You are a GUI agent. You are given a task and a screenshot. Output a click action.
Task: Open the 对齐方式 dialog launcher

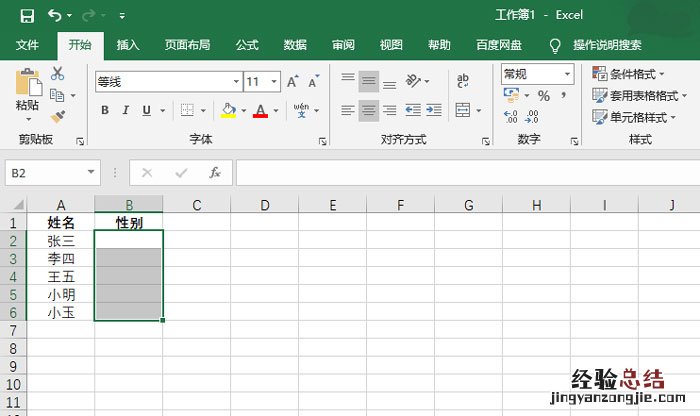pyautogui.click(x=486, y=141)
